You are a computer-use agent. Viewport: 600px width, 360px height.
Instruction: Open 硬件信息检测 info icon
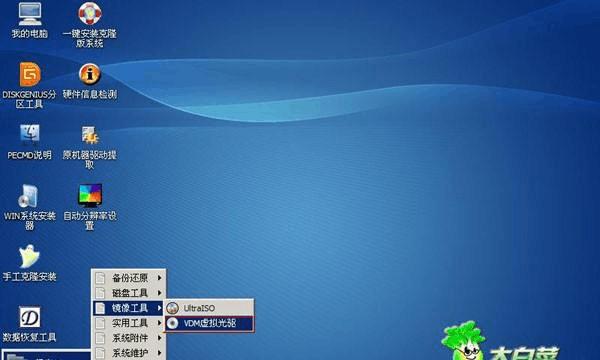coord(90,74)
